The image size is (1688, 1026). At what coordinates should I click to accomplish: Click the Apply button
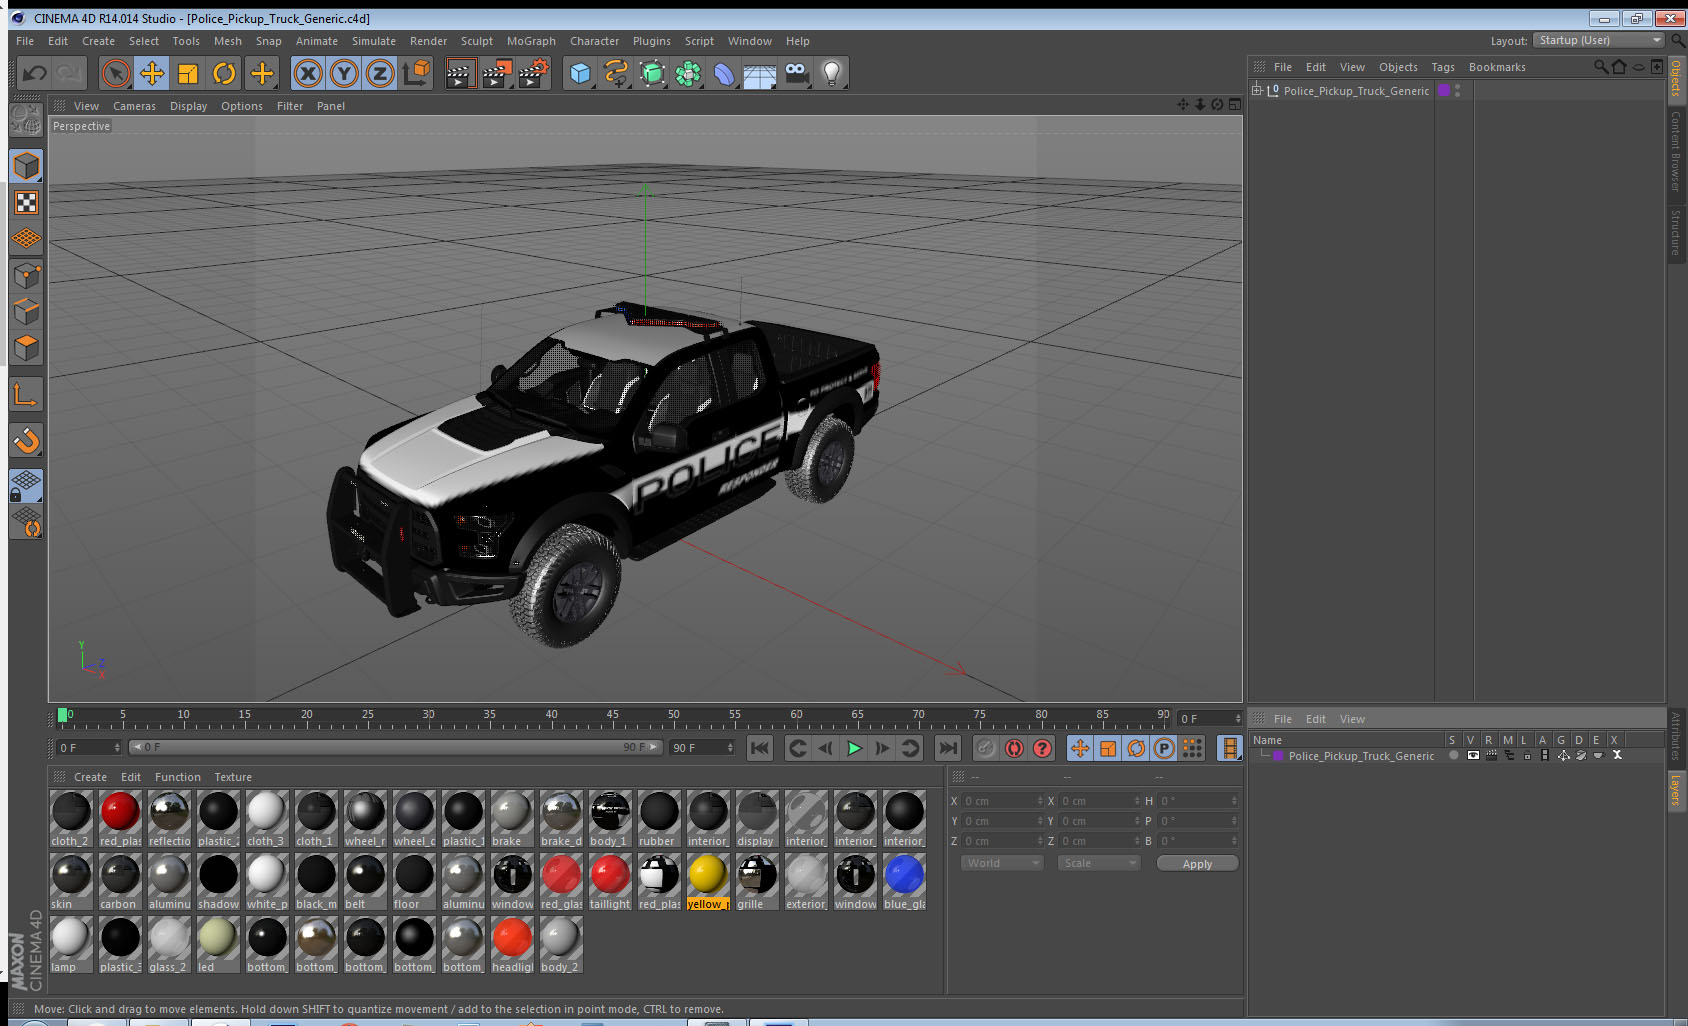point(1197,863)
